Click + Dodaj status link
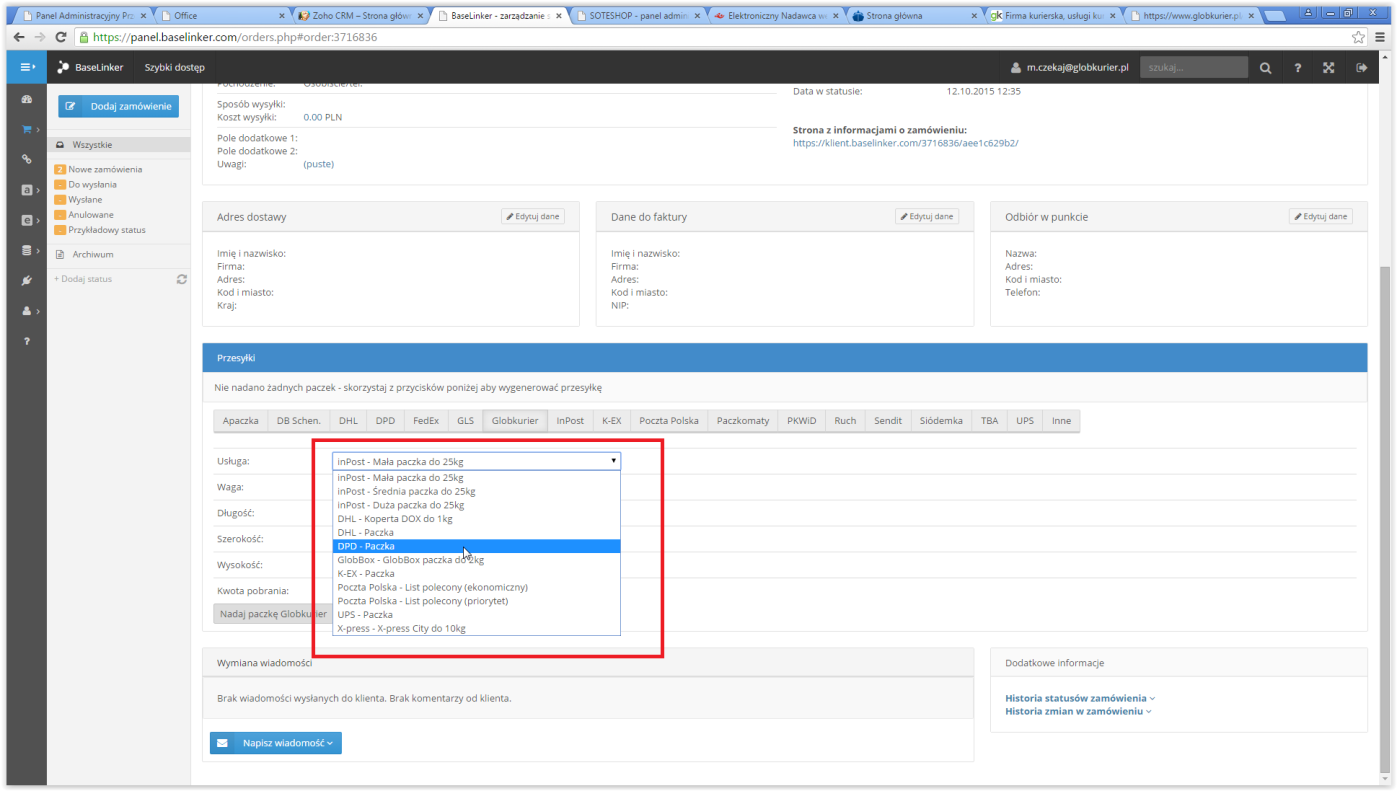Viewport: 1397px width, 791px height. tap(83, 279)
